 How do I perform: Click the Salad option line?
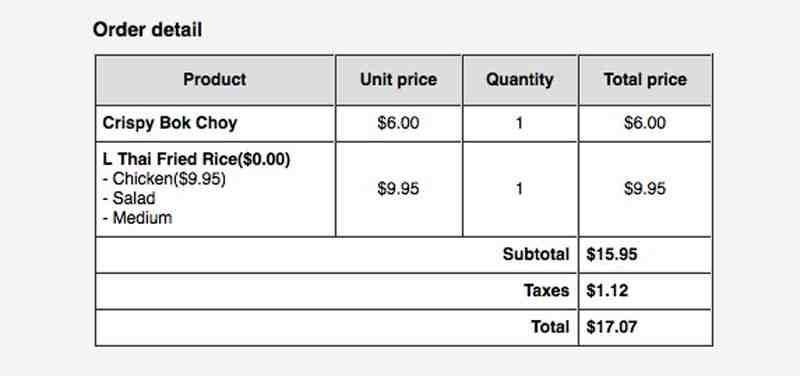(x=129, y=198)
